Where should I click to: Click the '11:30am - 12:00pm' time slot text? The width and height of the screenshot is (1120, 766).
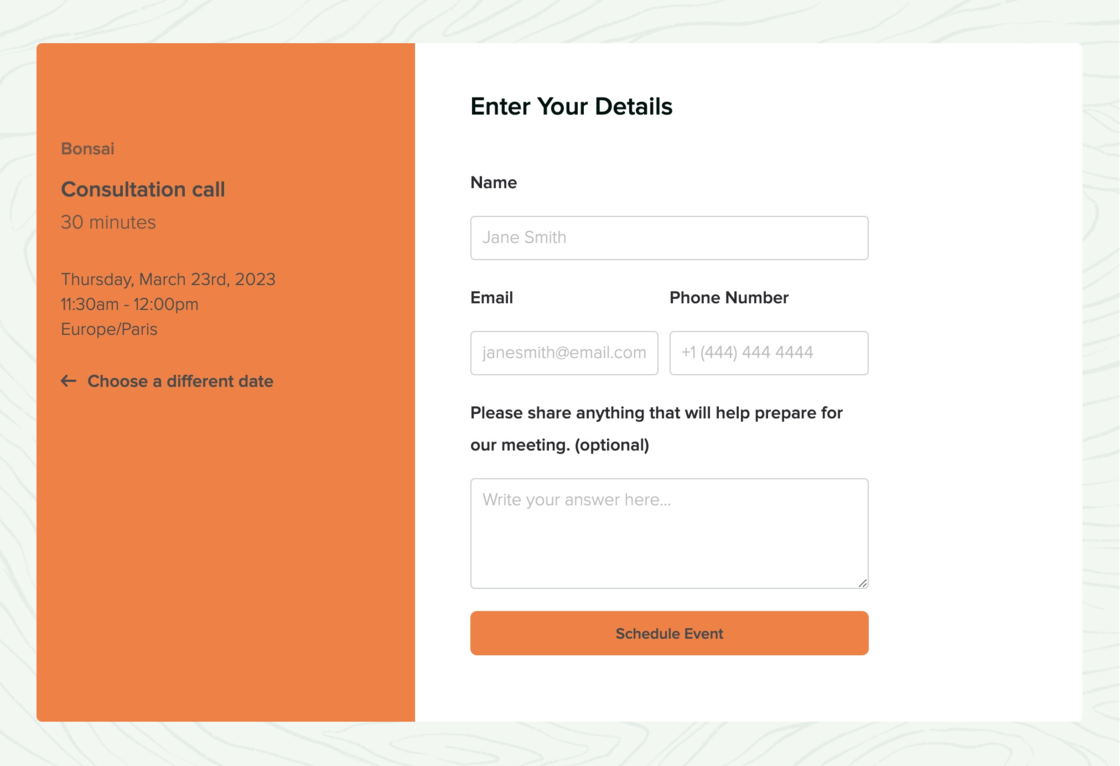point(130,304)
